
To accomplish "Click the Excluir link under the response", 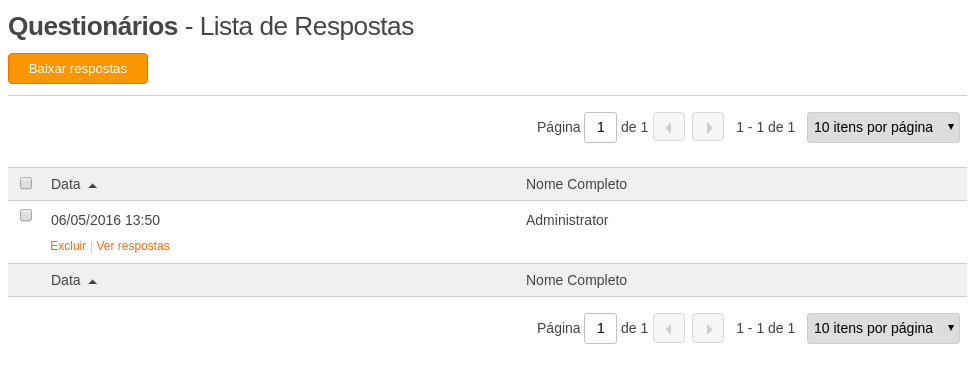I will coord(68,246).
